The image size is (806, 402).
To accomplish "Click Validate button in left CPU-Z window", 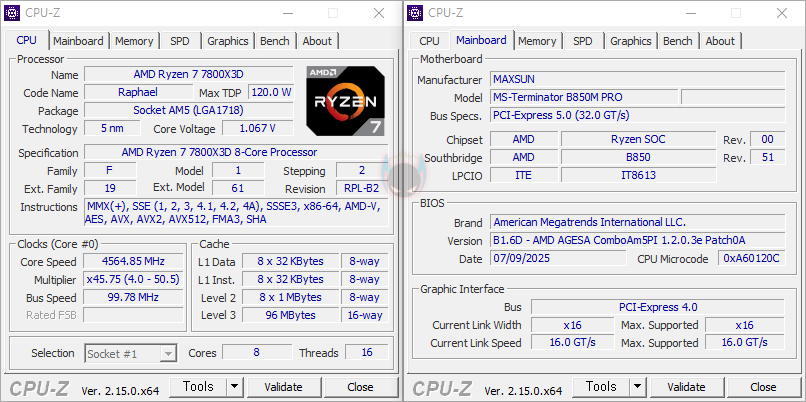I will click(283, 387).
